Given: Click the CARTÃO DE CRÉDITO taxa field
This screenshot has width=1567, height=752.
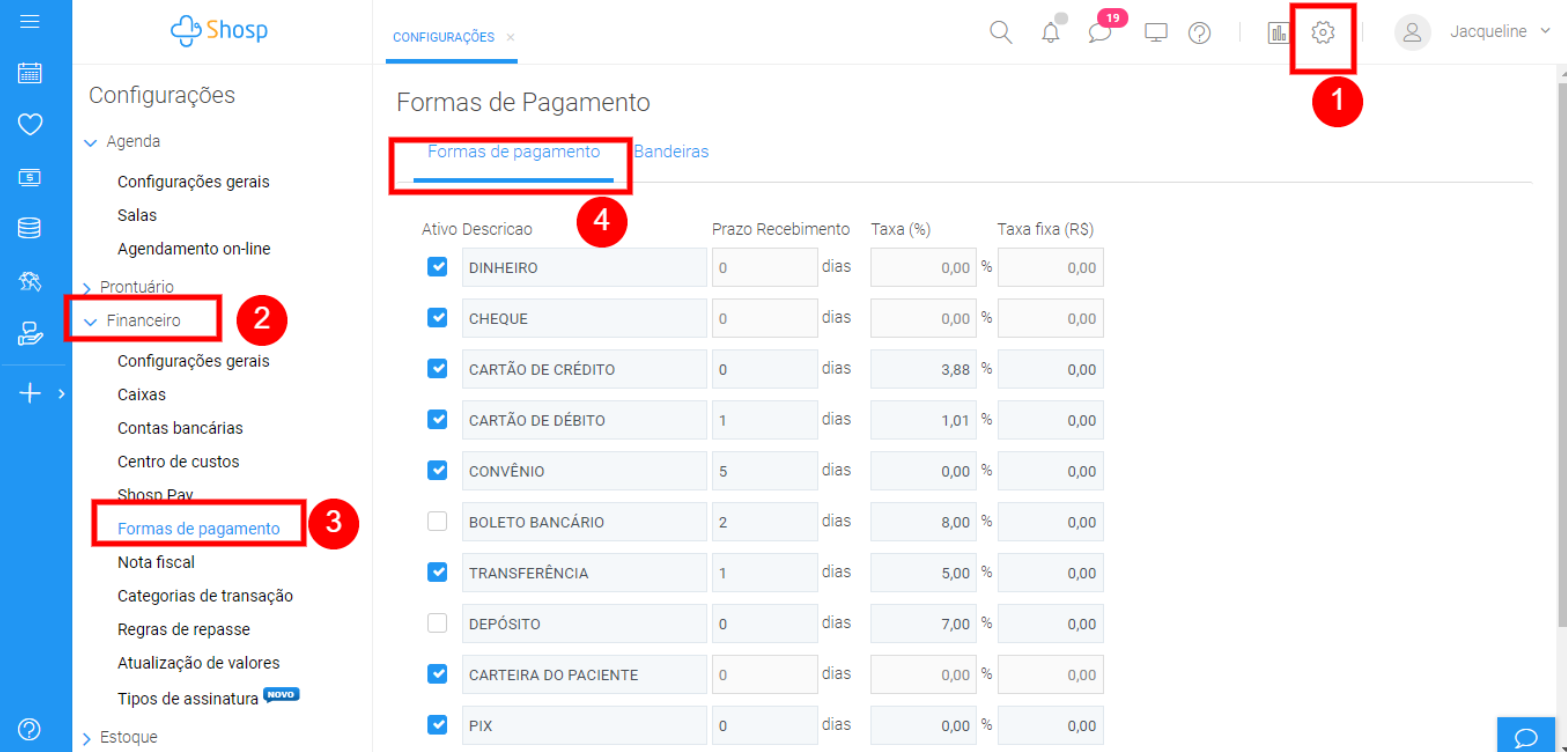Looking at the screenshot, I should pos(923,369).
